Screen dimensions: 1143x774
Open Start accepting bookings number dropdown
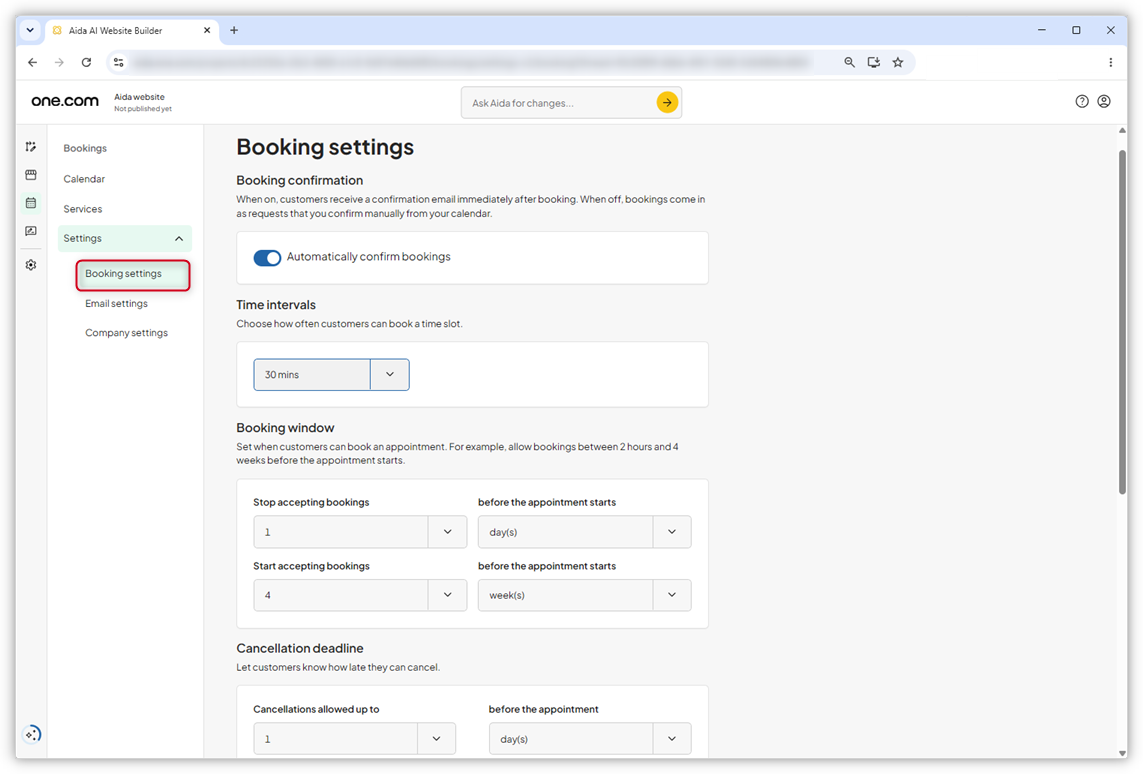pyautogui.click(x=360, y=595)
